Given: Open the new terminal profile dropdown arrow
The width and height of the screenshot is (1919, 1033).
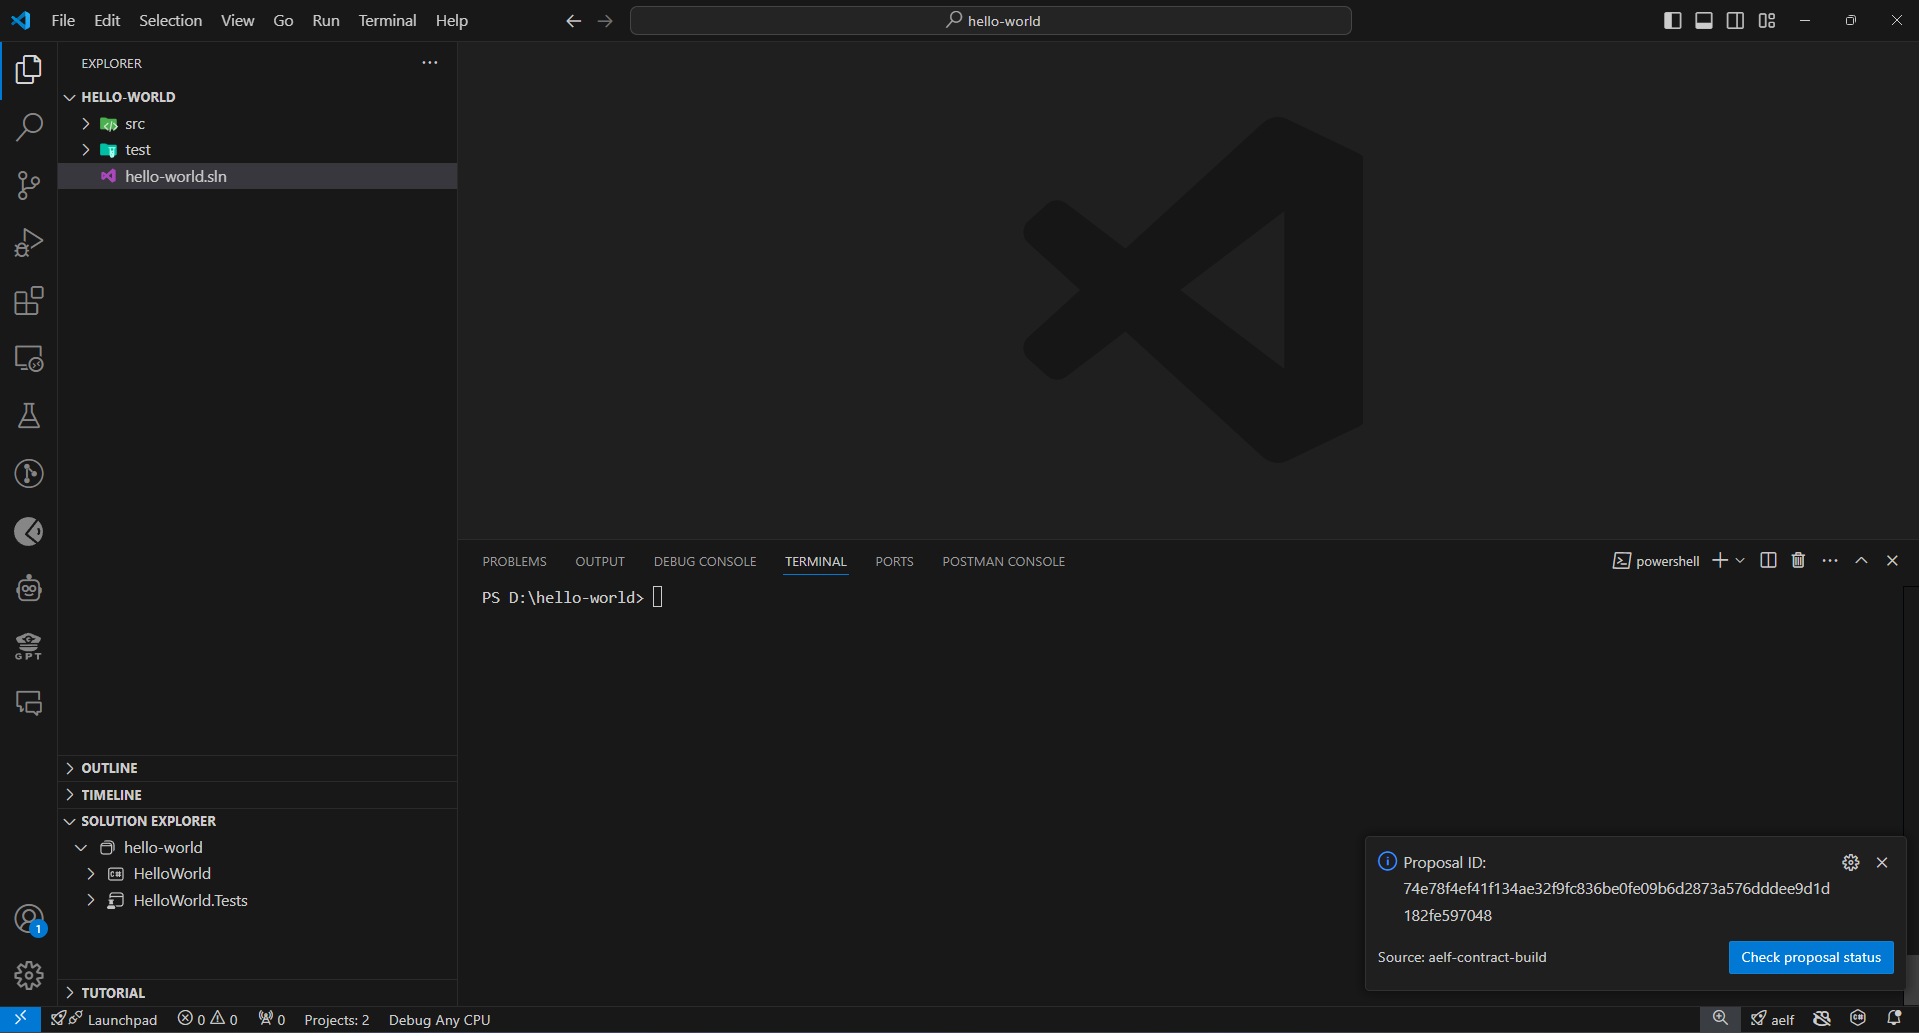Looking at the screenshot, I should [1740, 561].
